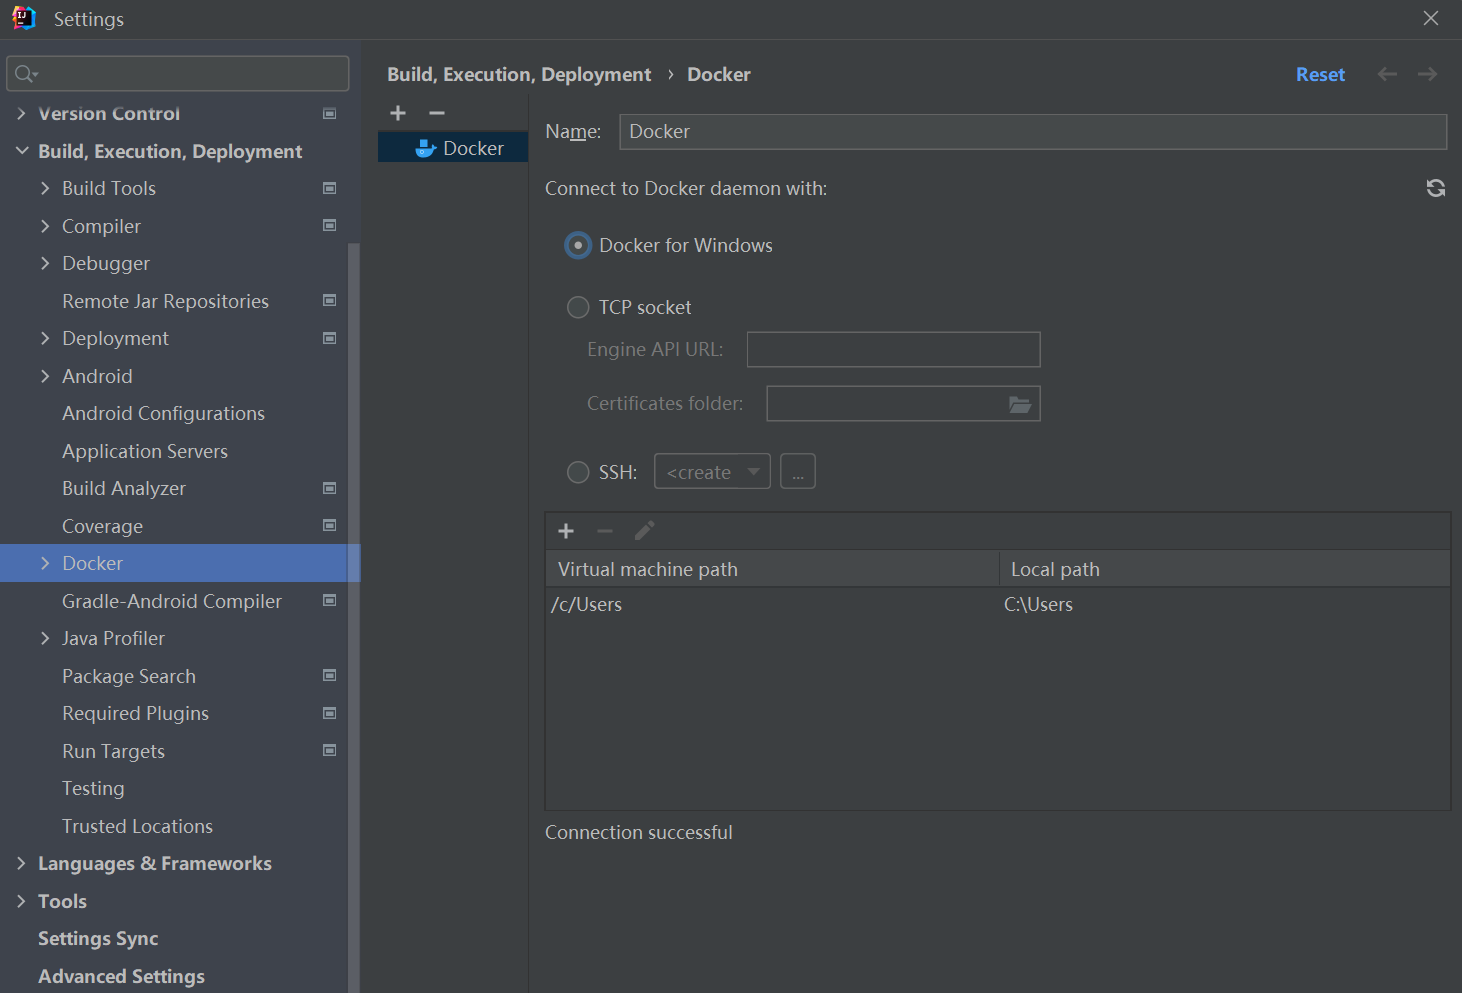Open Trusted Locations settings

[x=137, y=826]
